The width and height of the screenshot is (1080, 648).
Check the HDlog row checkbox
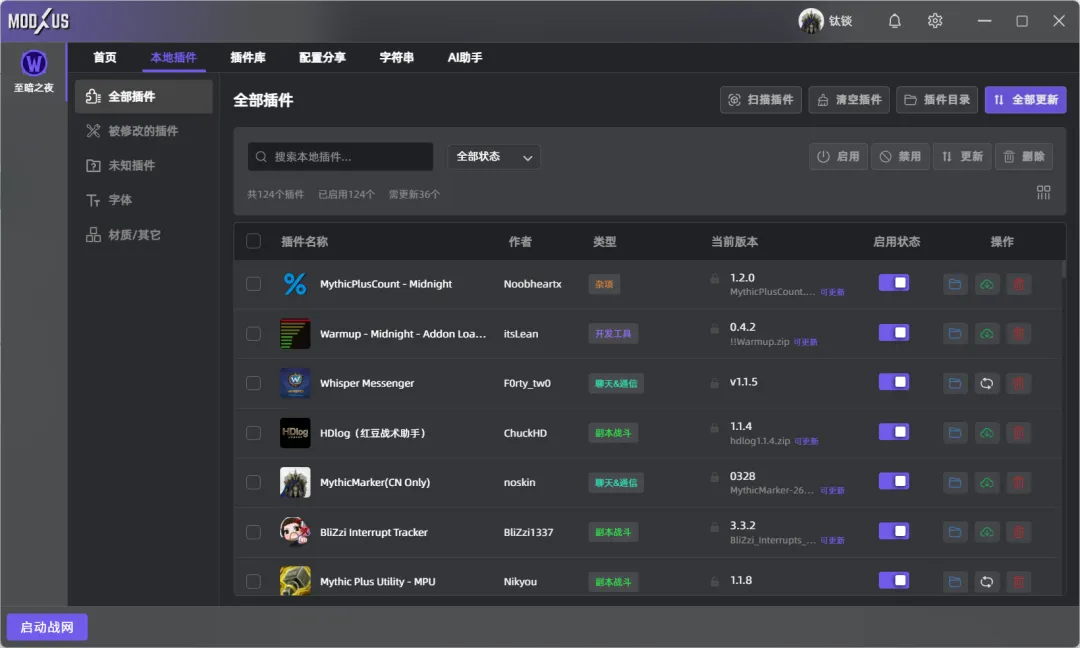tap(253, 432)
